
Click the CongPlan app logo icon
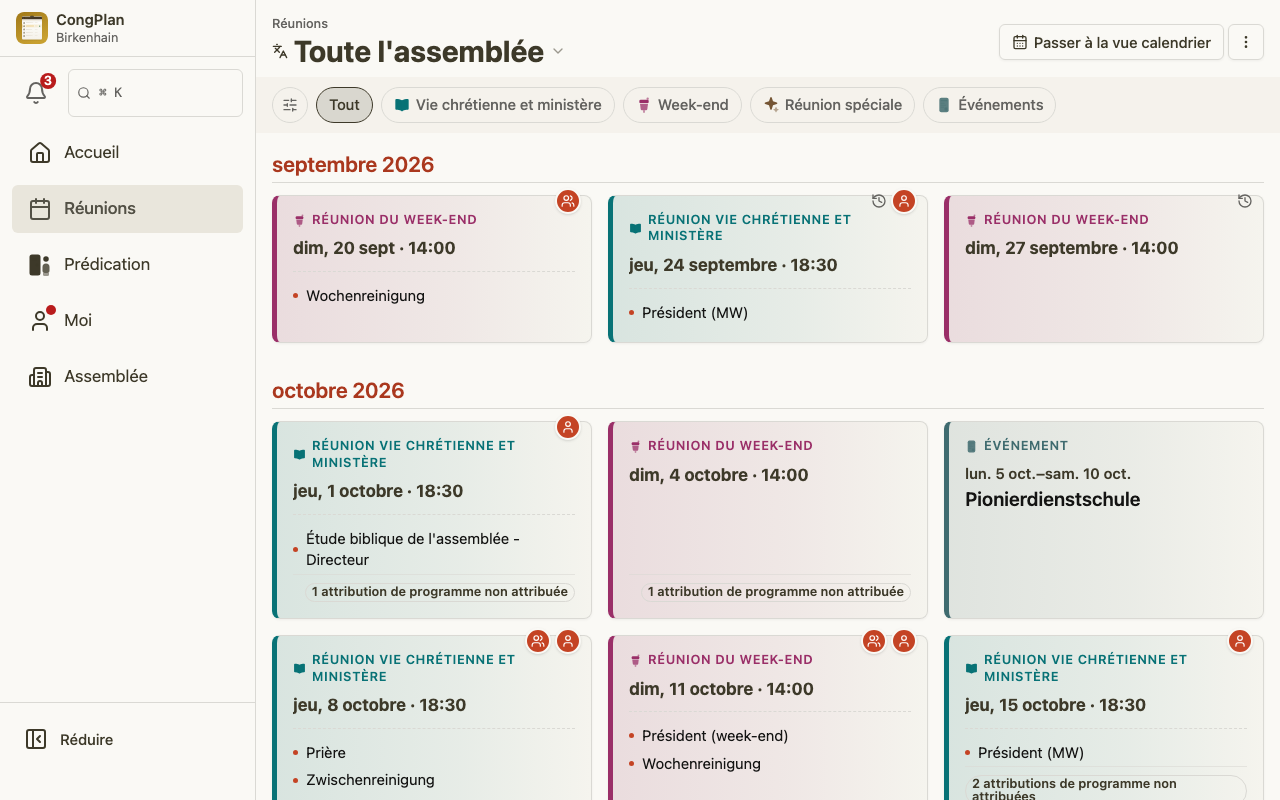point(32,28)
